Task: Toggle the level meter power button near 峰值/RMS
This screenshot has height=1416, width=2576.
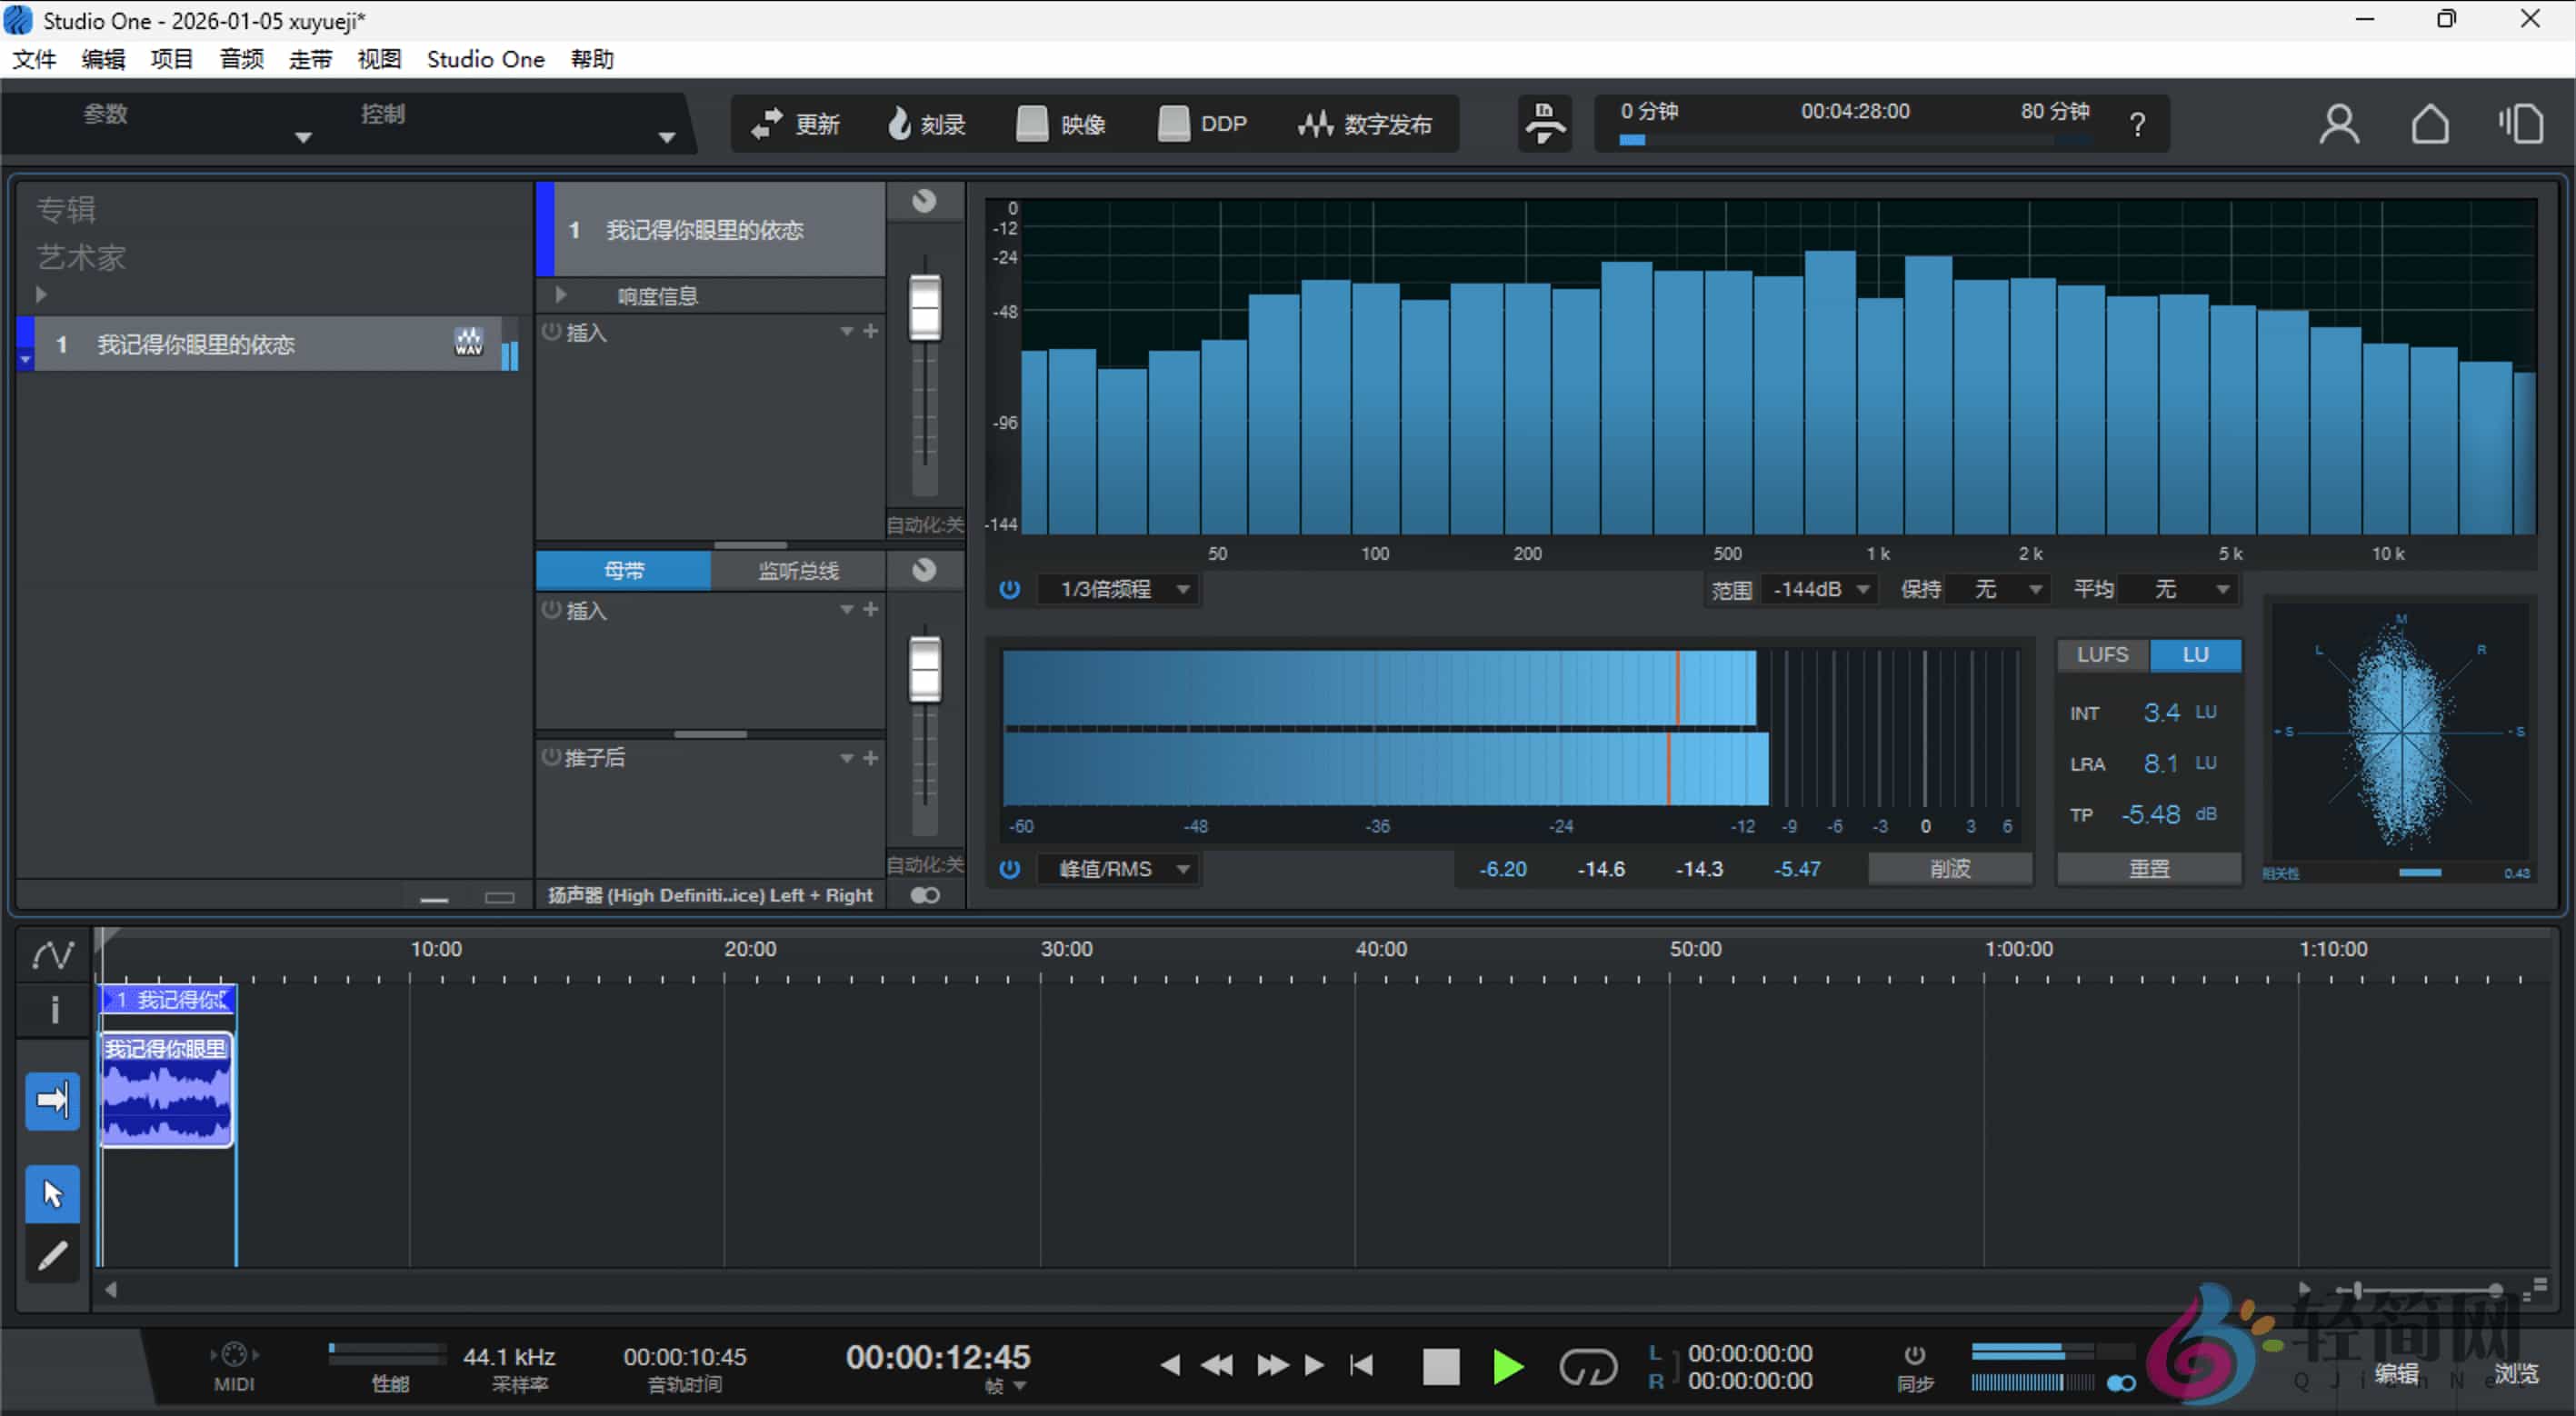Action: tap(1009, 869)
